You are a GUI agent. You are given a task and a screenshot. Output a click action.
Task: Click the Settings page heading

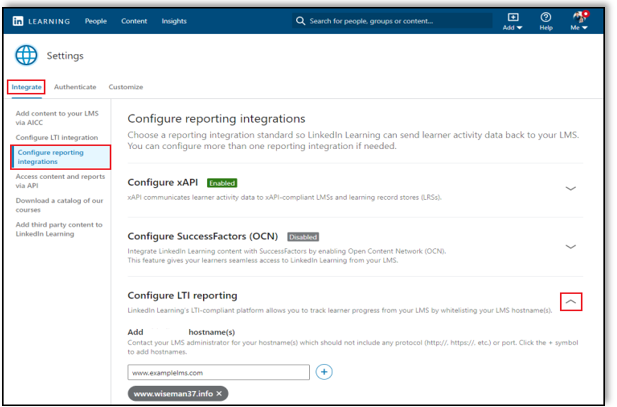[x=65, y=56]
